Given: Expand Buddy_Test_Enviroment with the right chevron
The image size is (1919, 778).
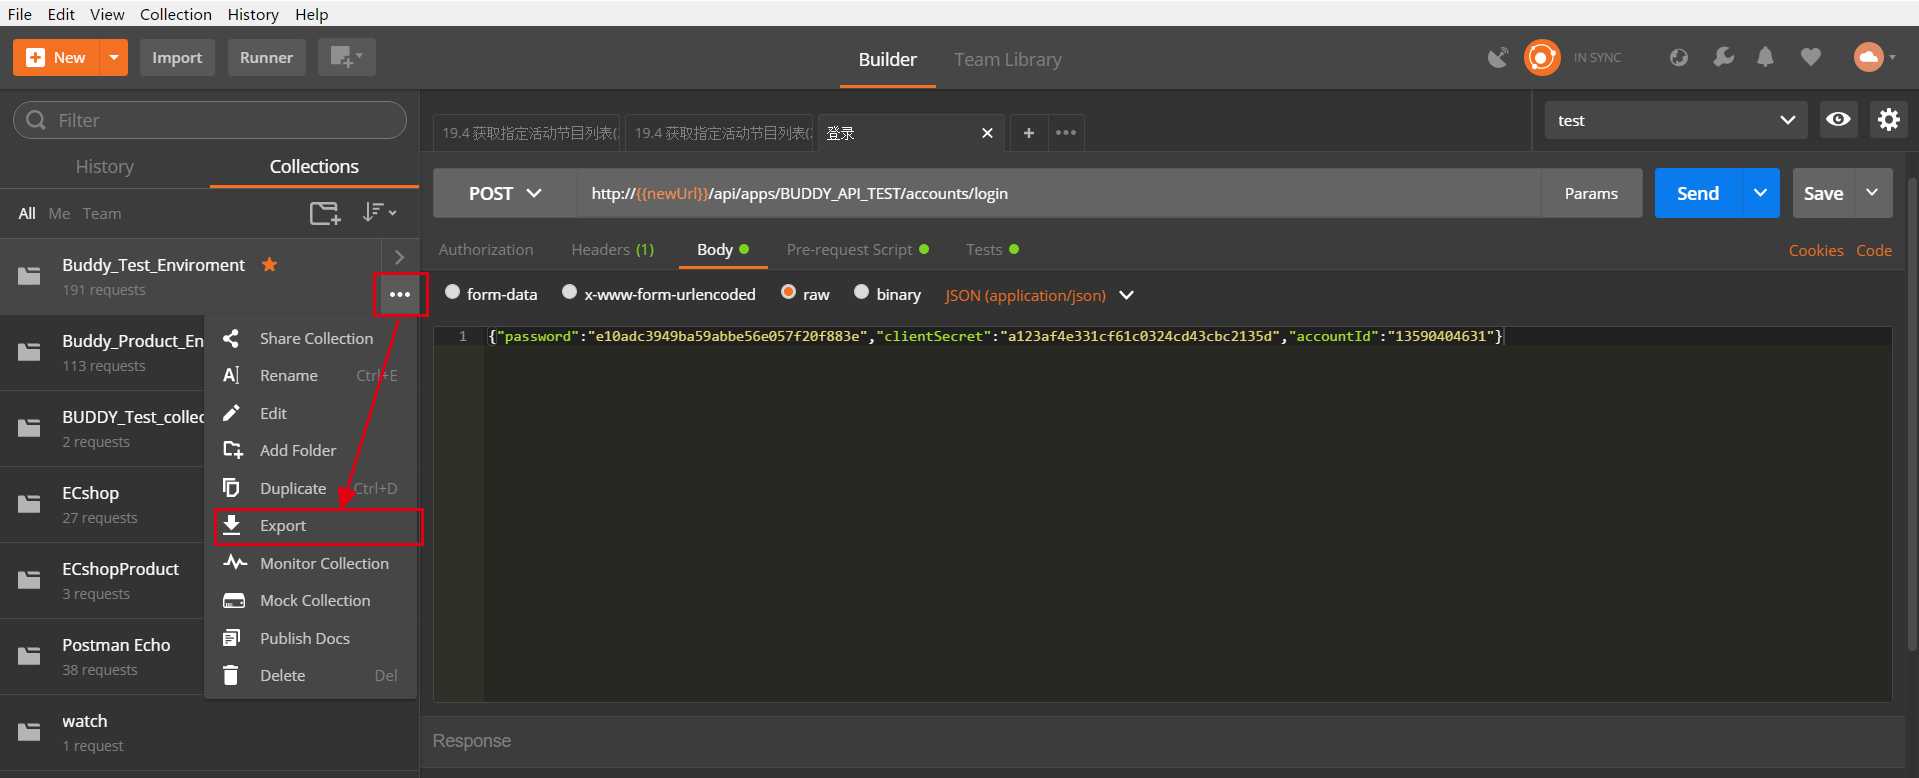Looking at the screenshot, I should tap(399, 257).
